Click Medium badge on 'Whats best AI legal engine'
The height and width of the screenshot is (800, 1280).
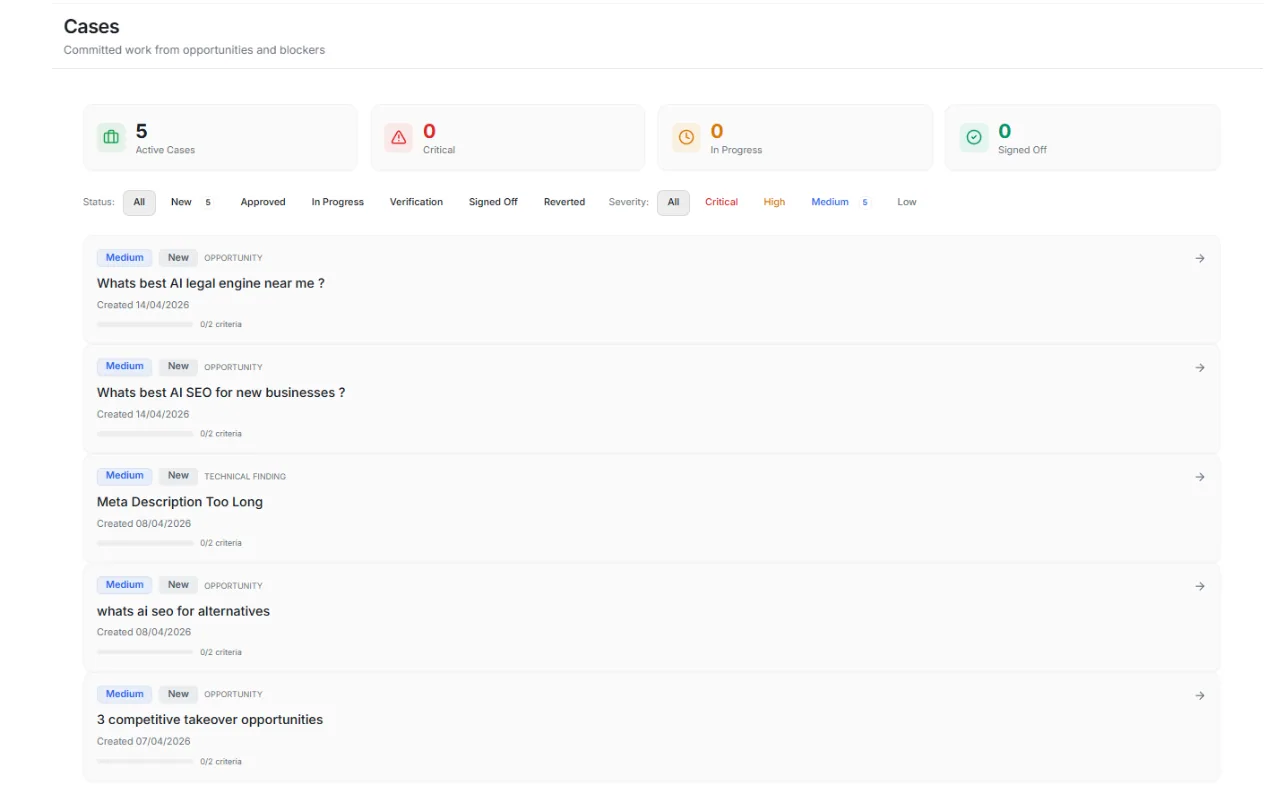tap(125, 258)
